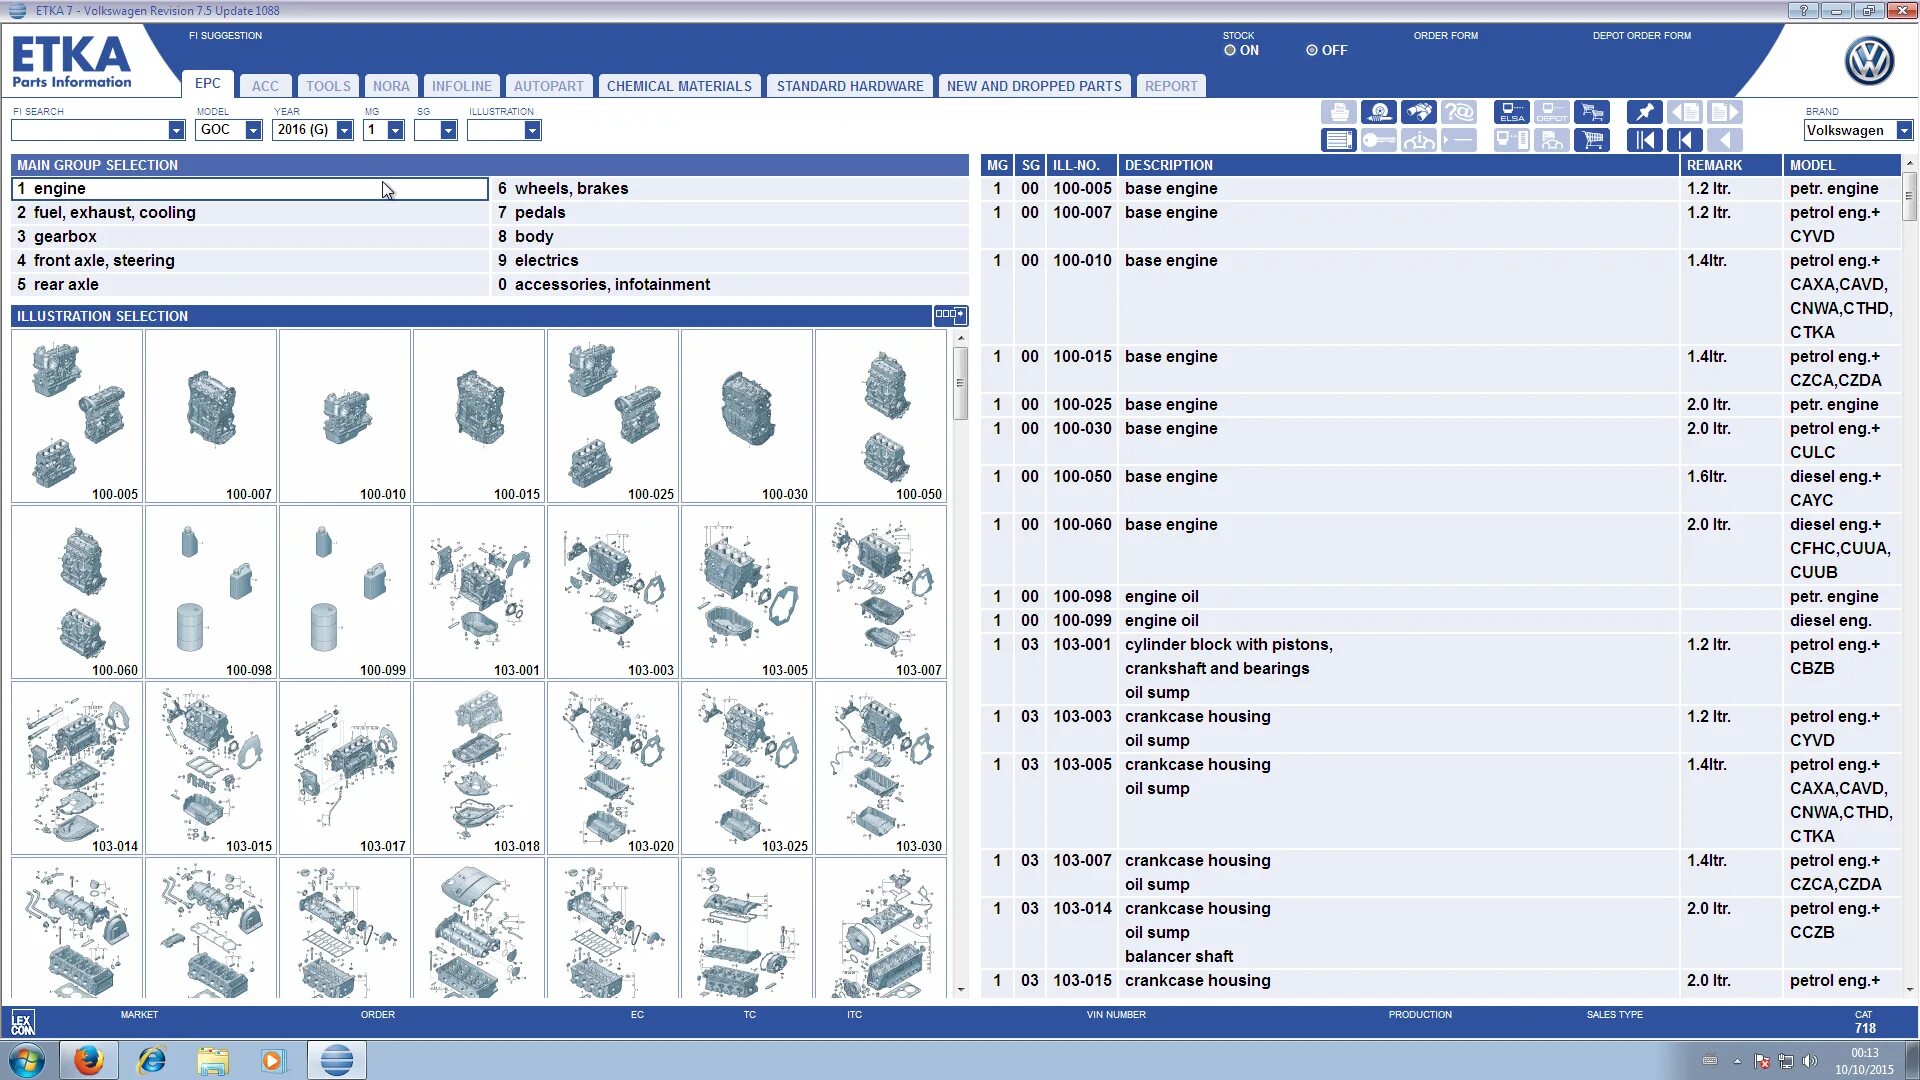The width and height of the screenshot is (1920, 1080).
Task: Select main group 2 fuel, exhaust, cooling
Action: coord(250,212)
